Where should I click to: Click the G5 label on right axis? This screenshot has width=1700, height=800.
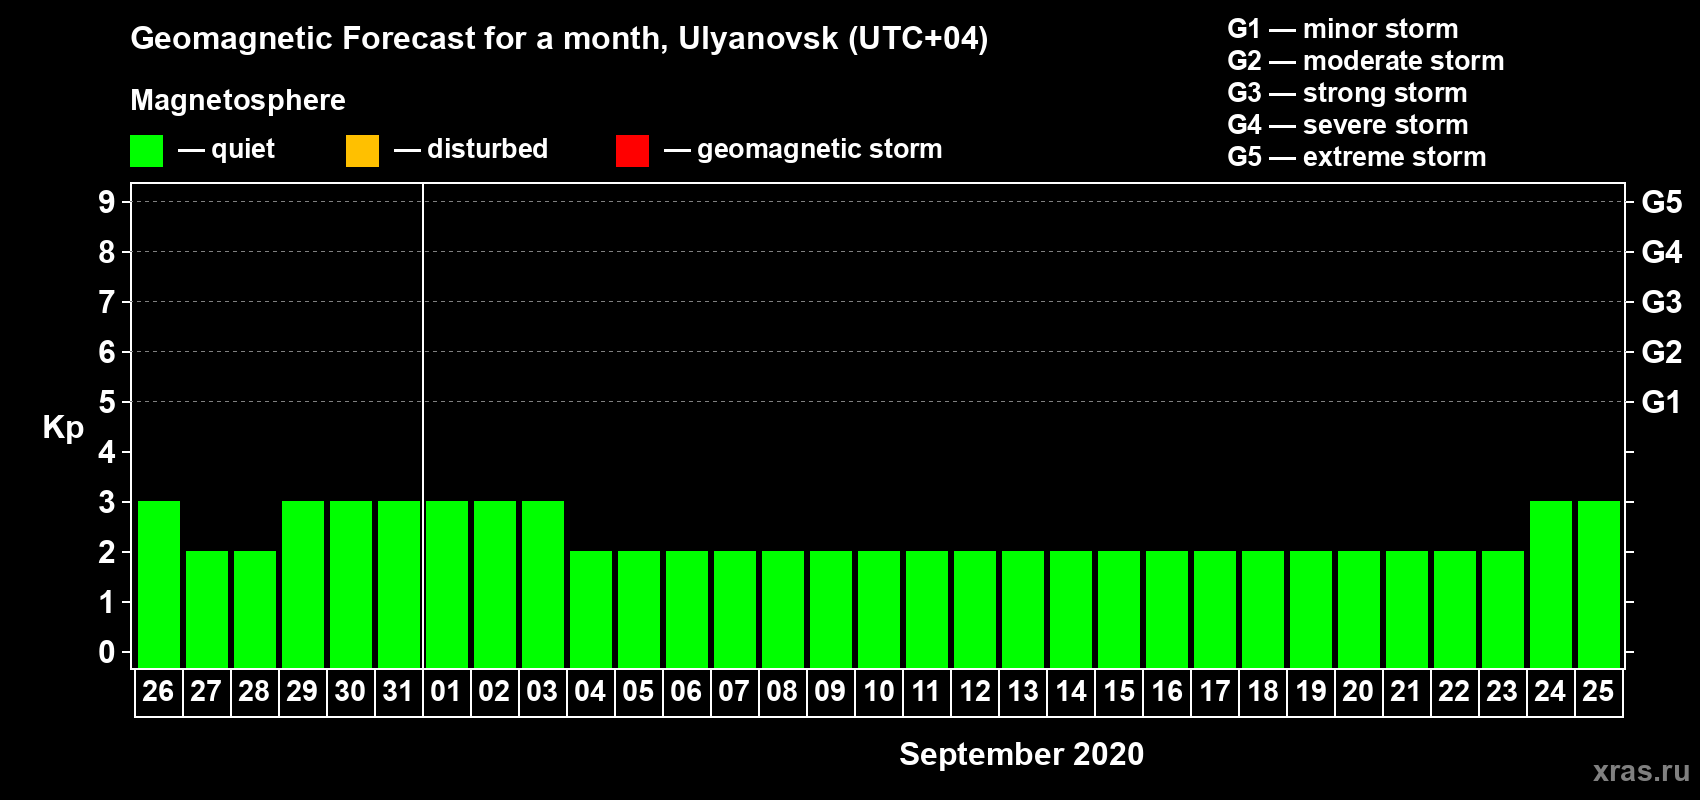point(1661,202)
